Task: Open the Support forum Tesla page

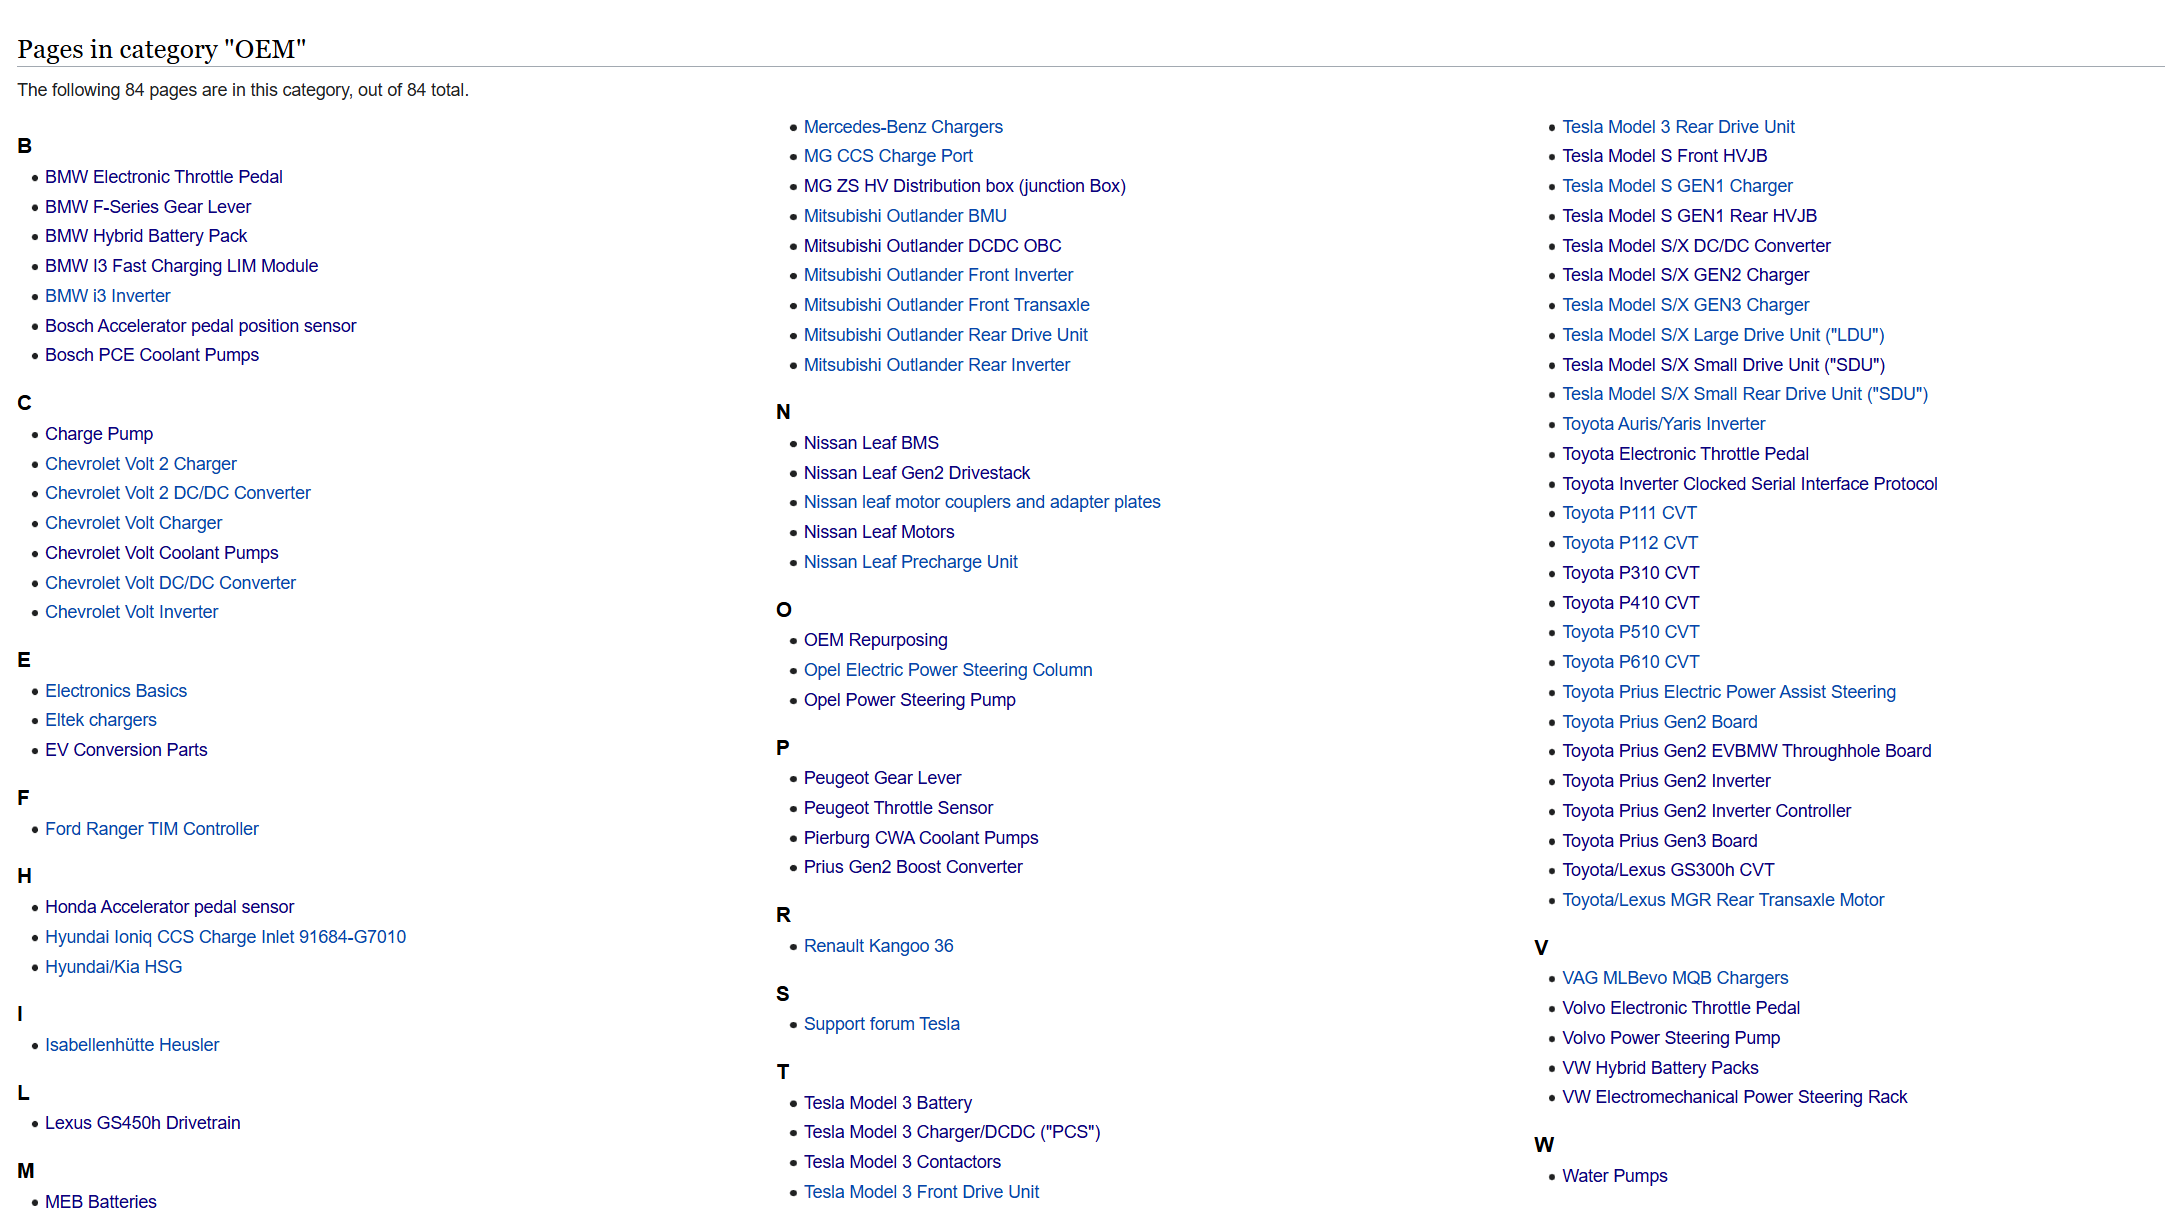Action: tap(881, 1024)
